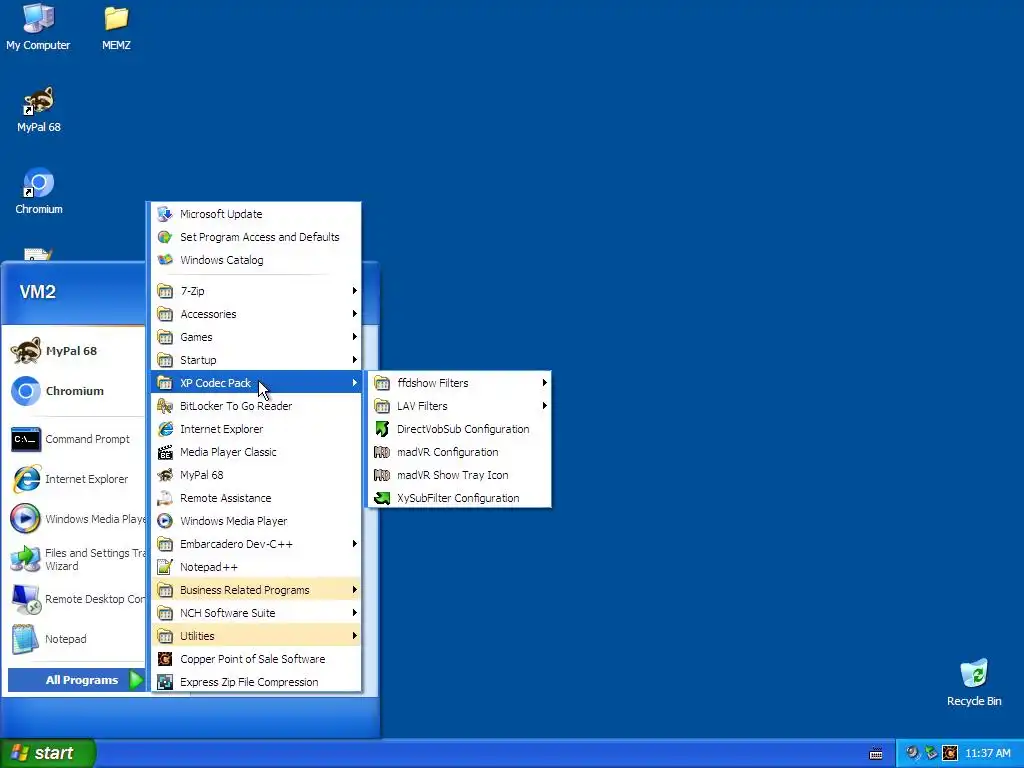Choose Internet Explorer in All Programs list
Image resolution: width=1024 pixels, height=768 pixels.
(256, 429)
